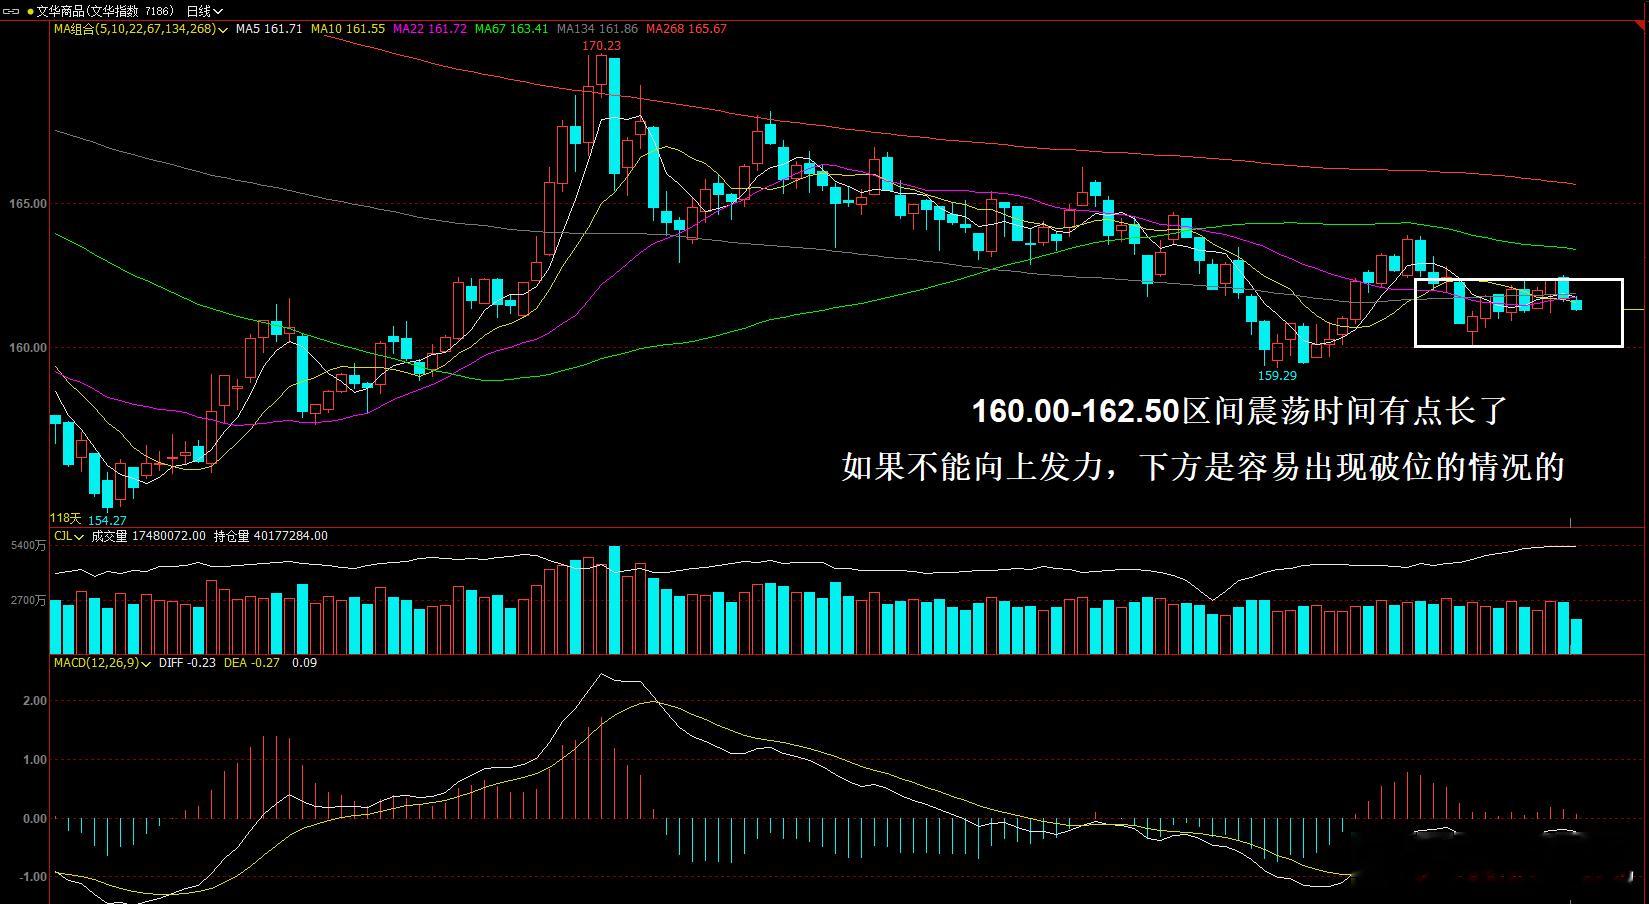Viewport: 1649px width, 904px height.
Task: Select the MA67 163.41 label
Action: (511, 29)
